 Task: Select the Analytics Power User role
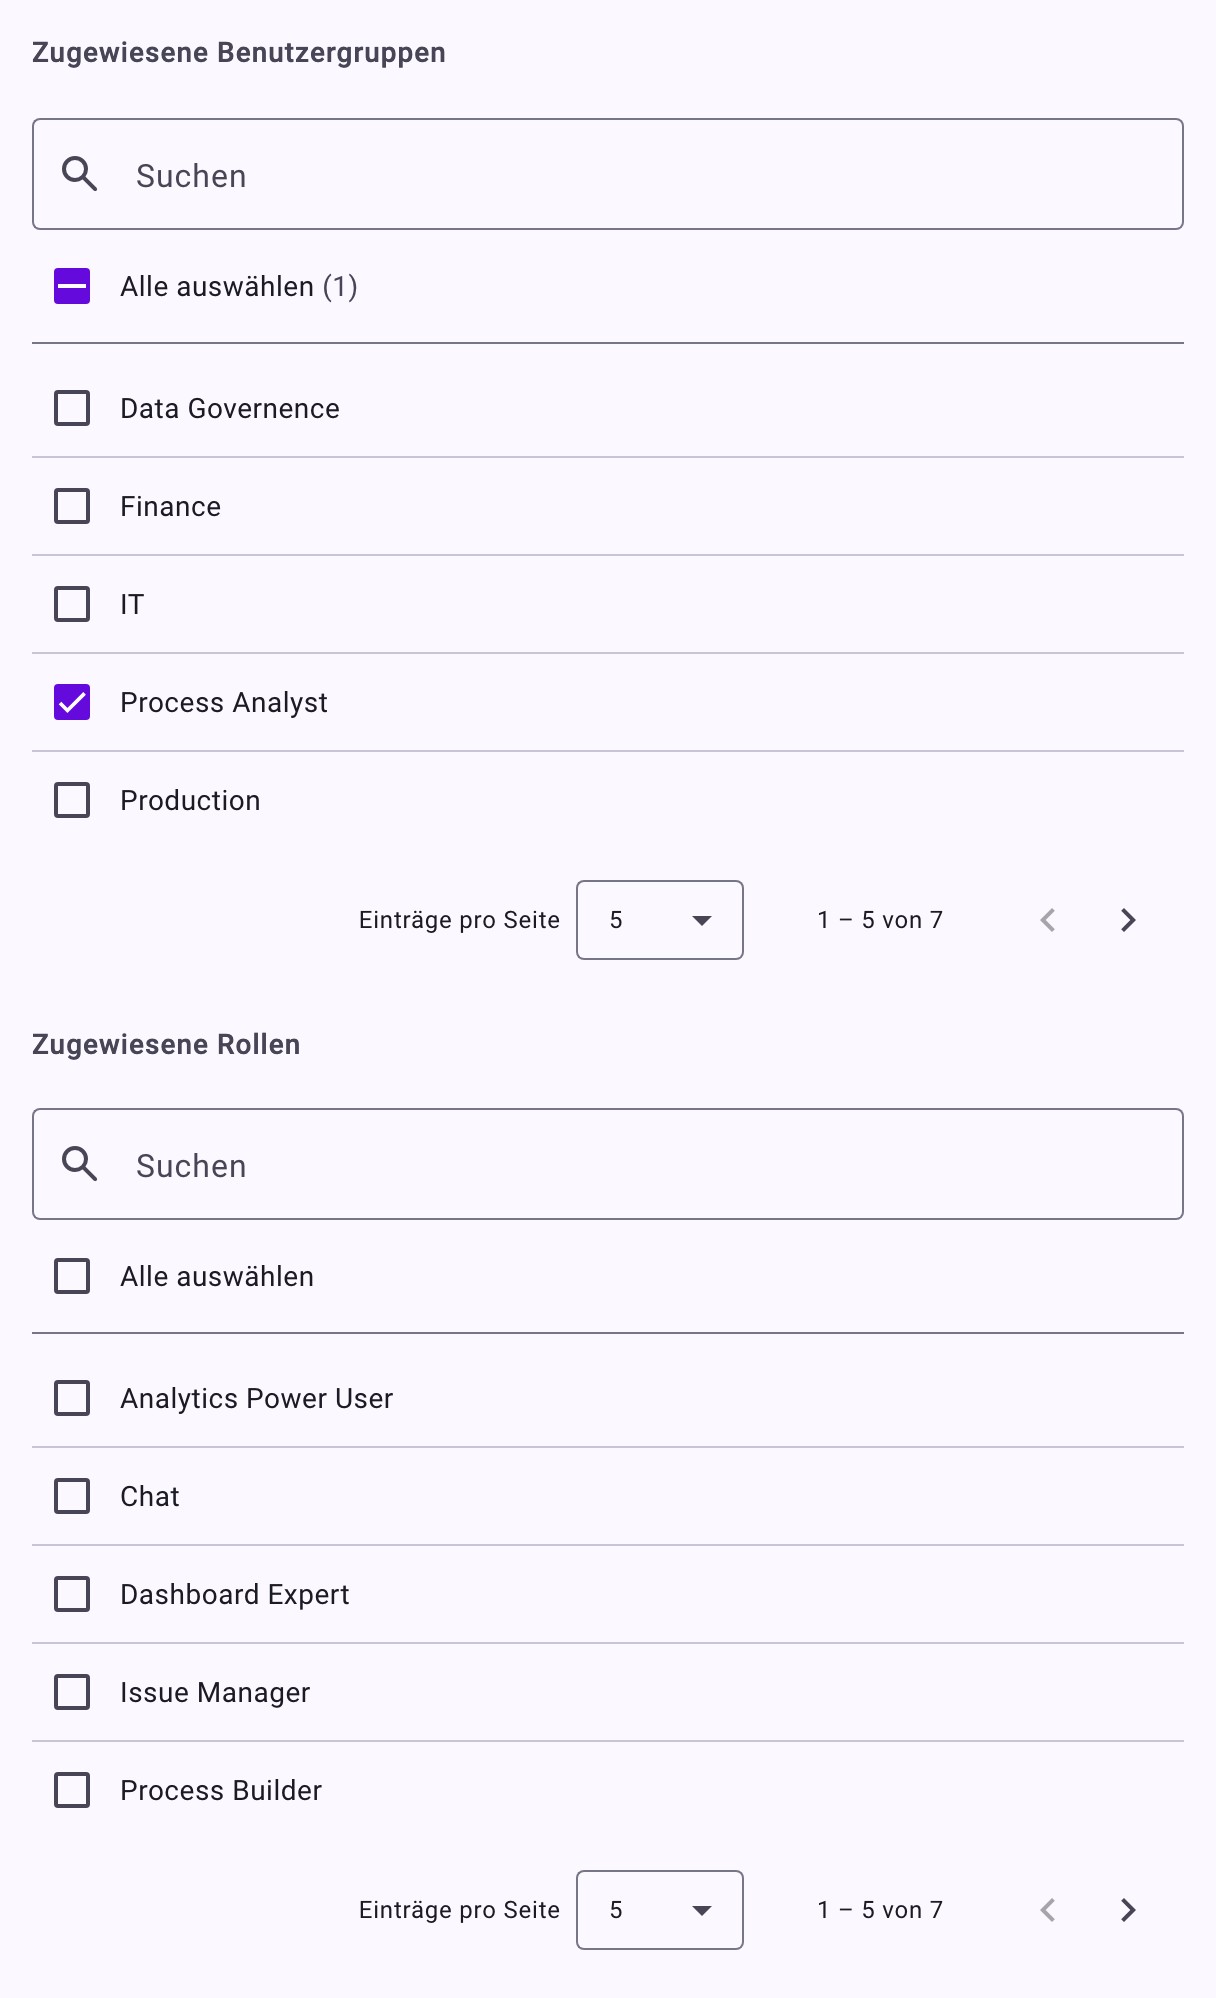[x=72, y=1398]
